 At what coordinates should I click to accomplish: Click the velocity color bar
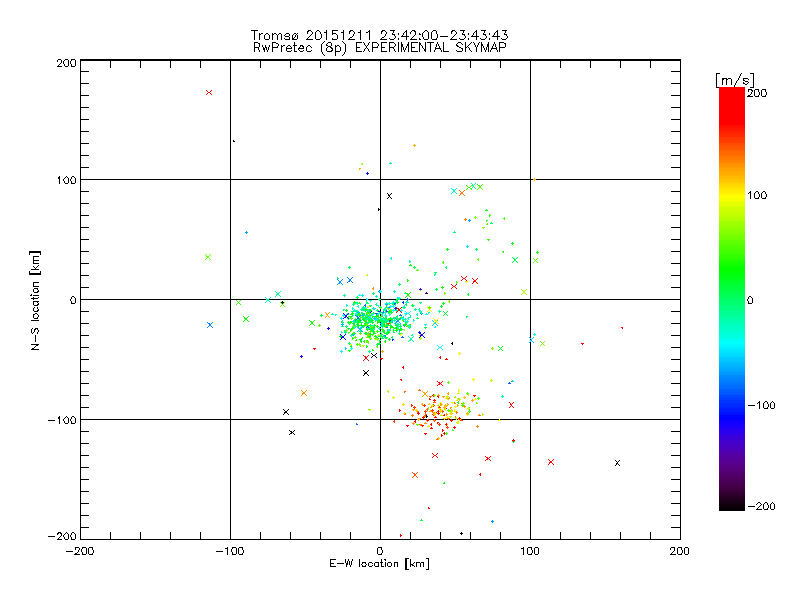click(x=732, y=299)
